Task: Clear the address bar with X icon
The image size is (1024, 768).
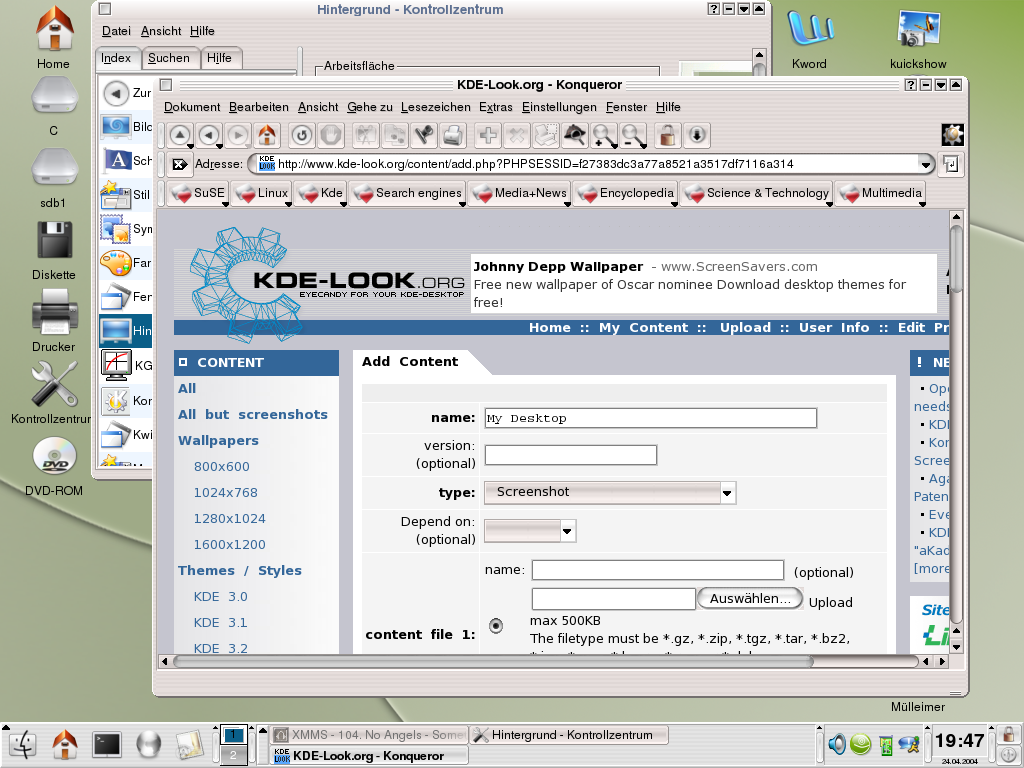Action: point(179,164)
